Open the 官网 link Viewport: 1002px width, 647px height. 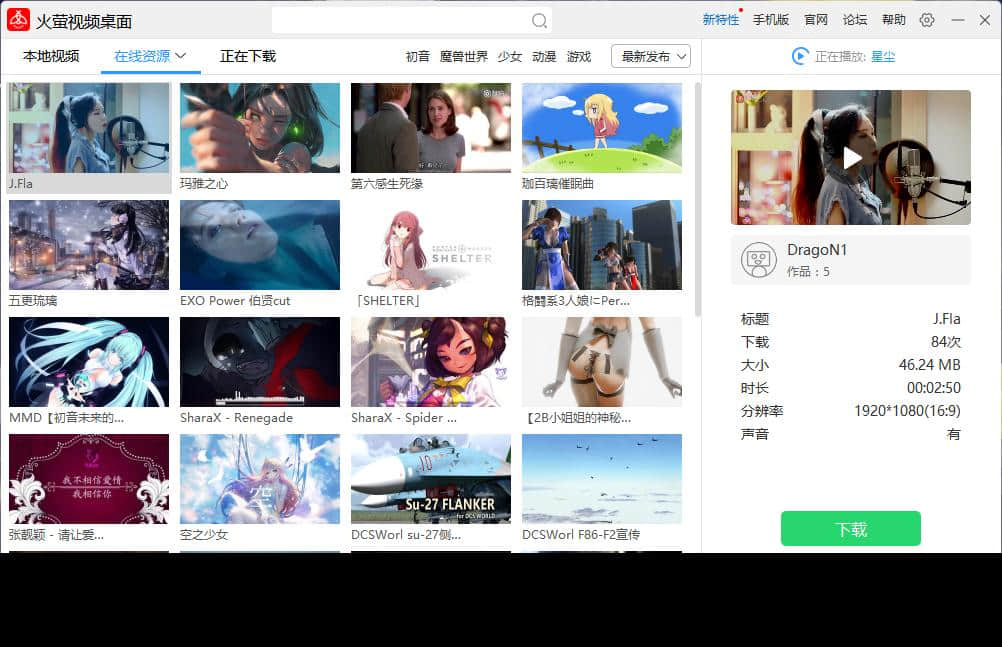click(816, 20)
